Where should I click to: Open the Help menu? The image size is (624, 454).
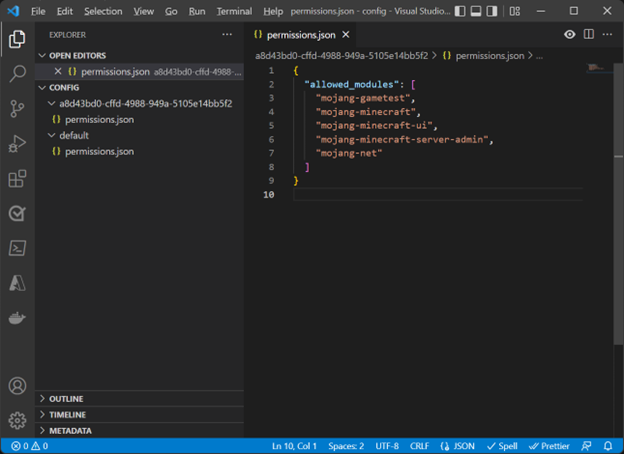click(273, 11)
